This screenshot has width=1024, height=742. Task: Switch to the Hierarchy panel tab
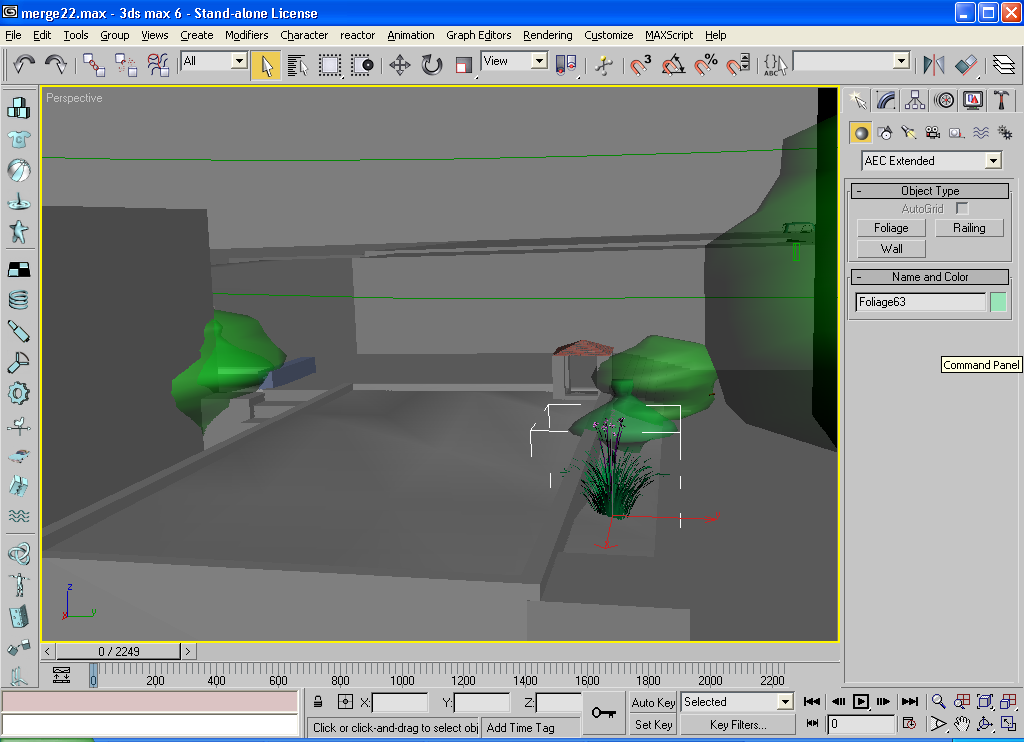point(915,101)
